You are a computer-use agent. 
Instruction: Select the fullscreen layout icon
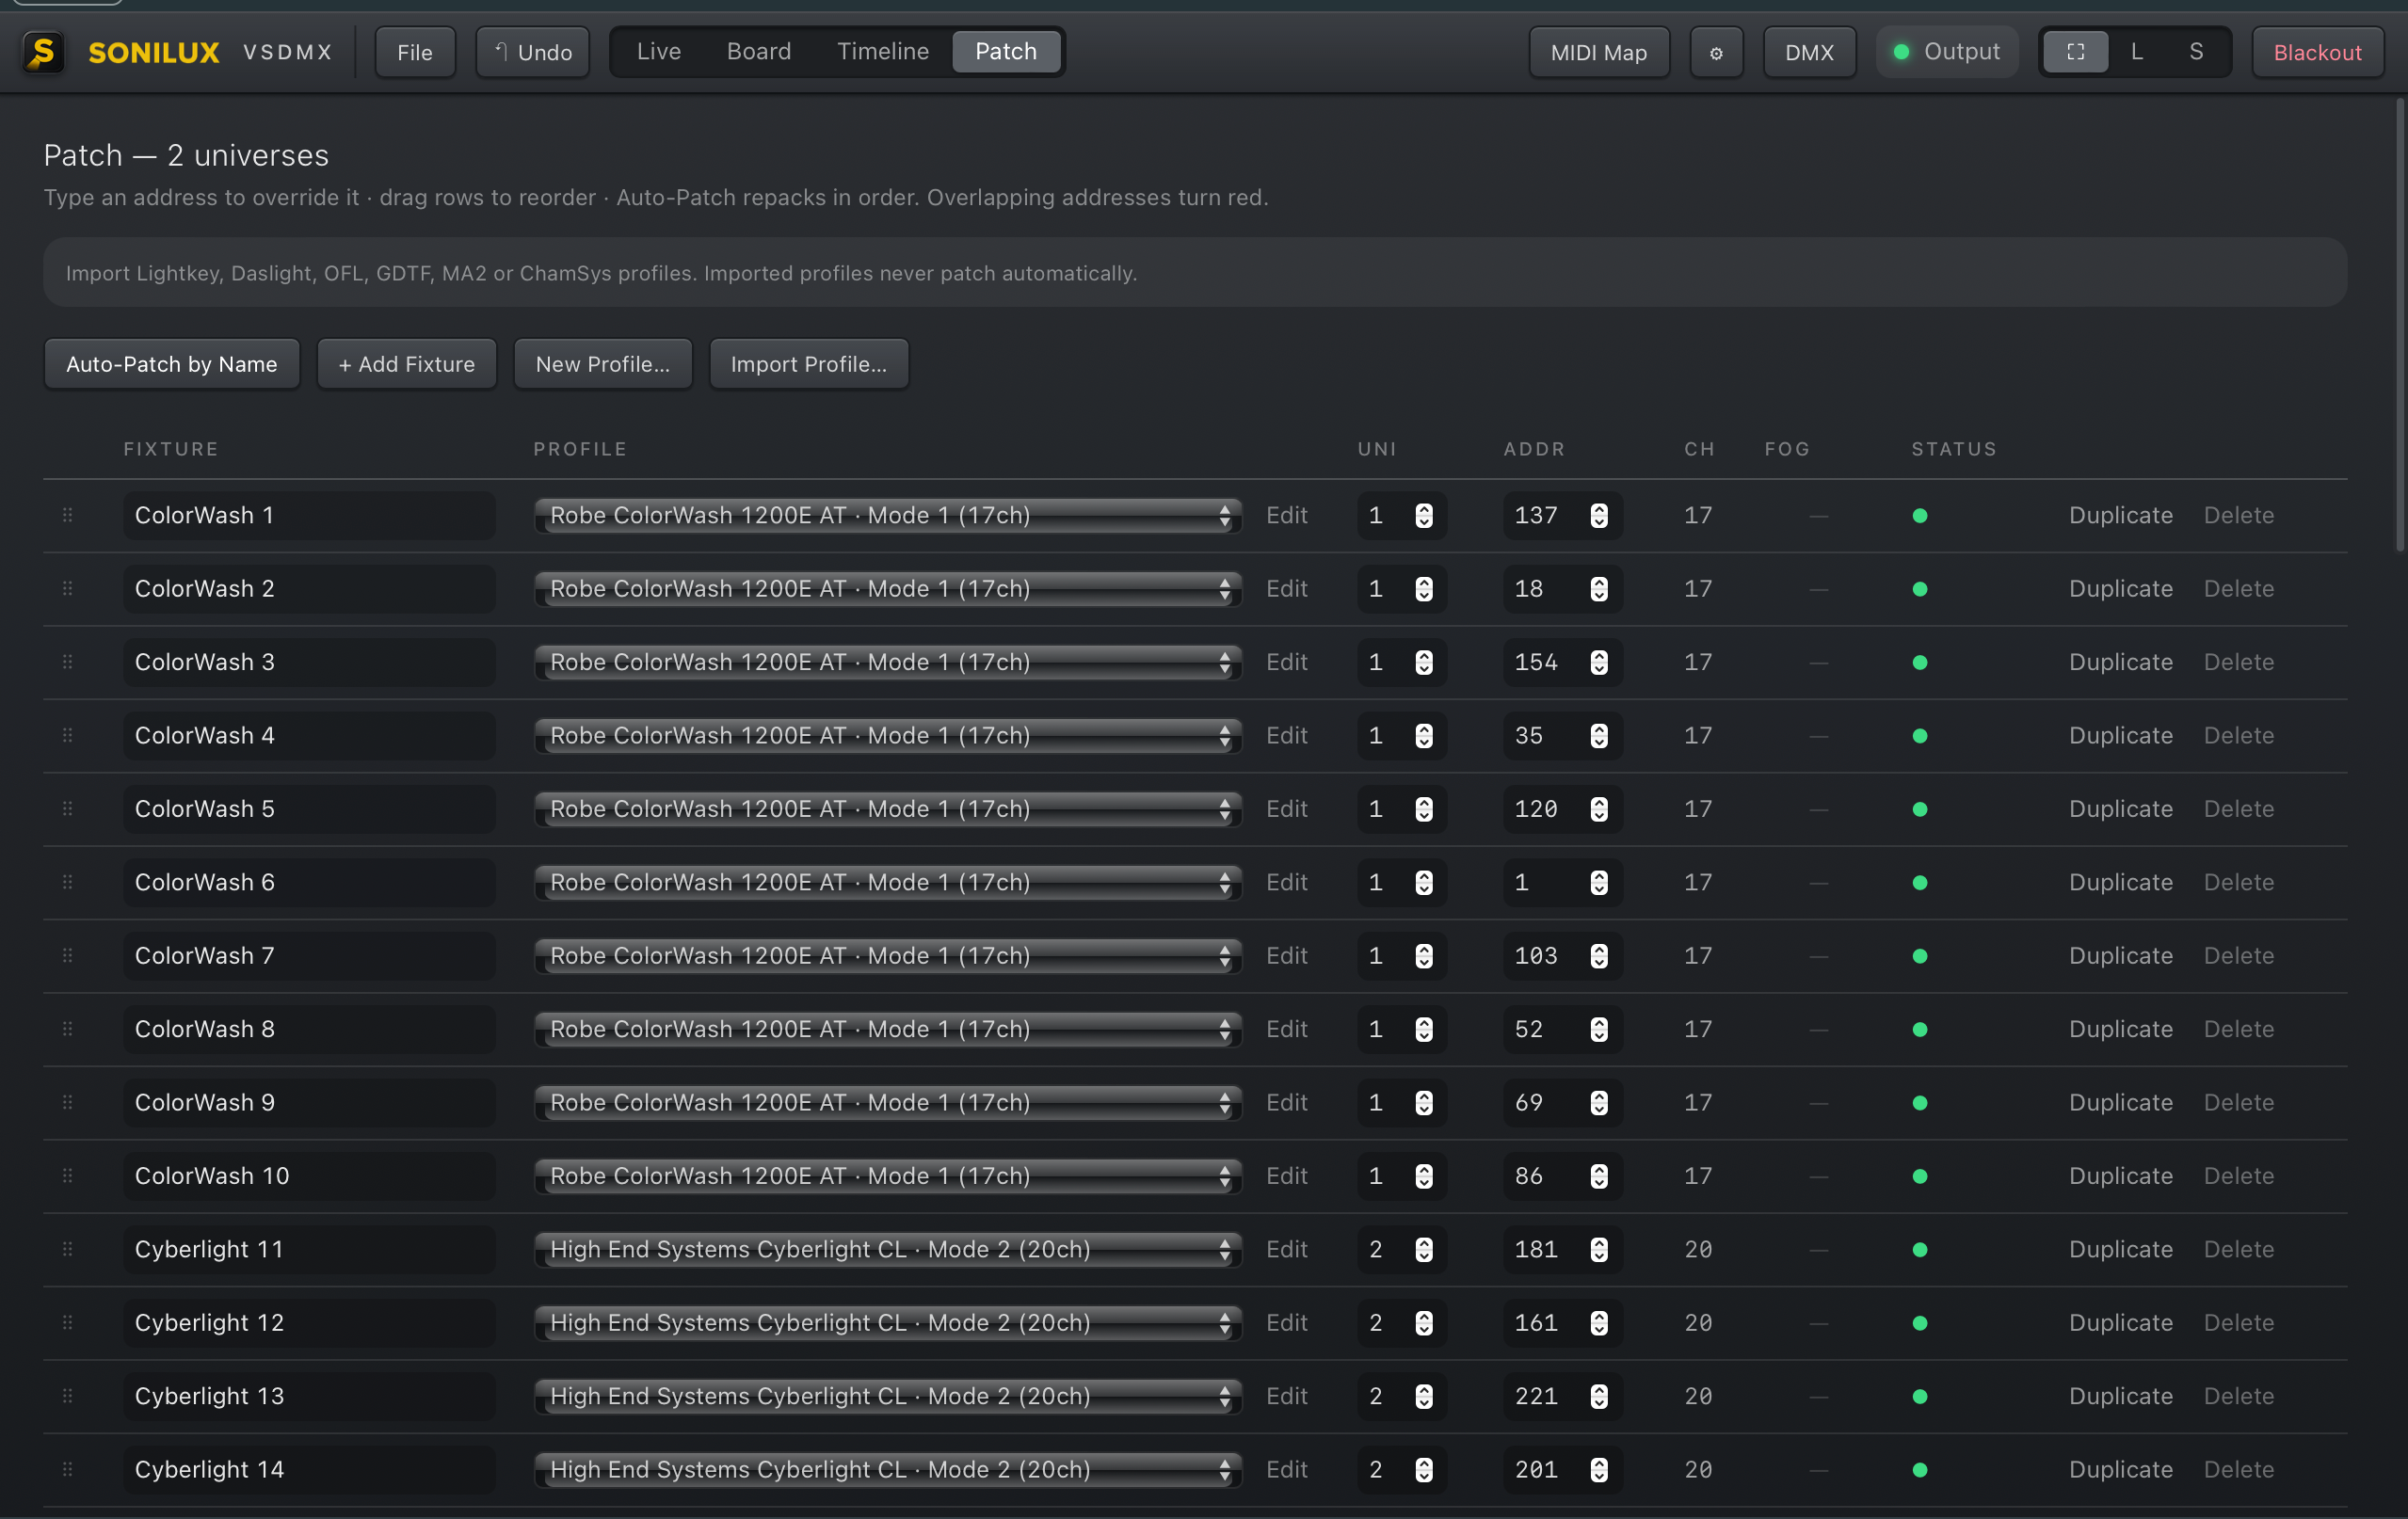pyautogui.click(x=2076, y=52)
